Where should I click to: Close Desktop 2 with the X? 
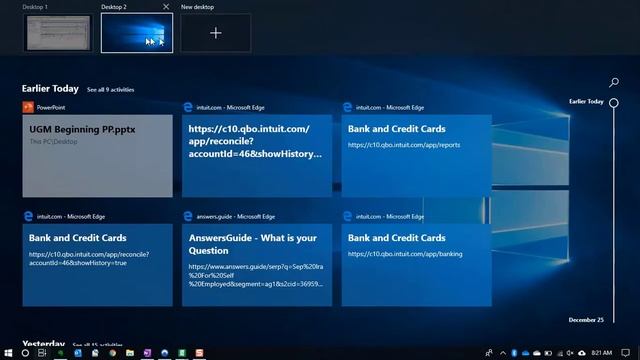coord(166,7)
